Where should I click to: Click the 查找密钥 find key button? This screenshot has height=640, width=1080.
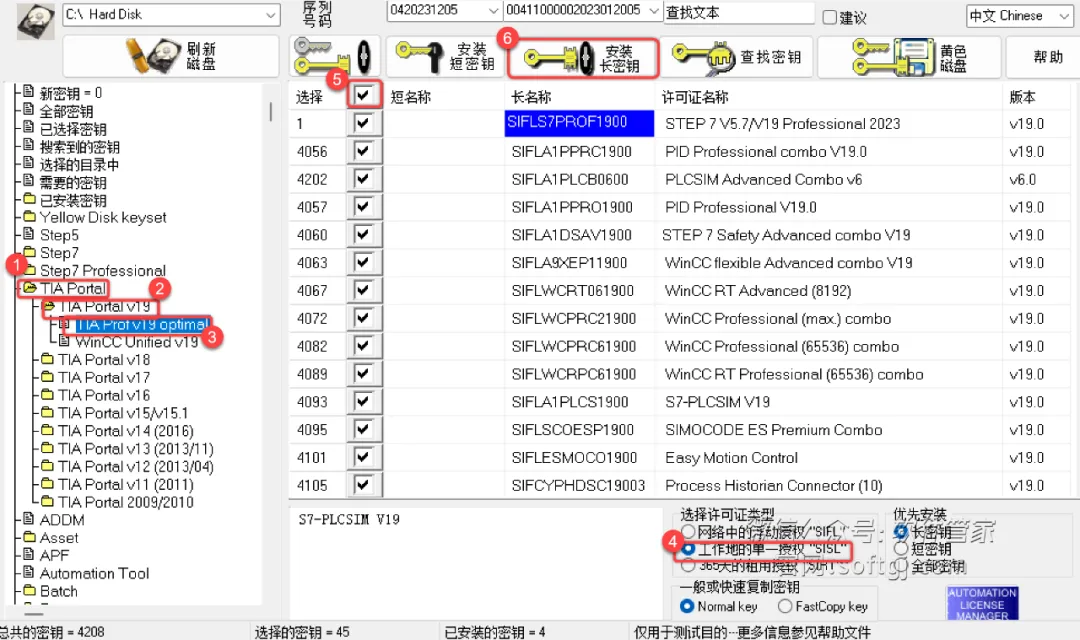point(737,56)
